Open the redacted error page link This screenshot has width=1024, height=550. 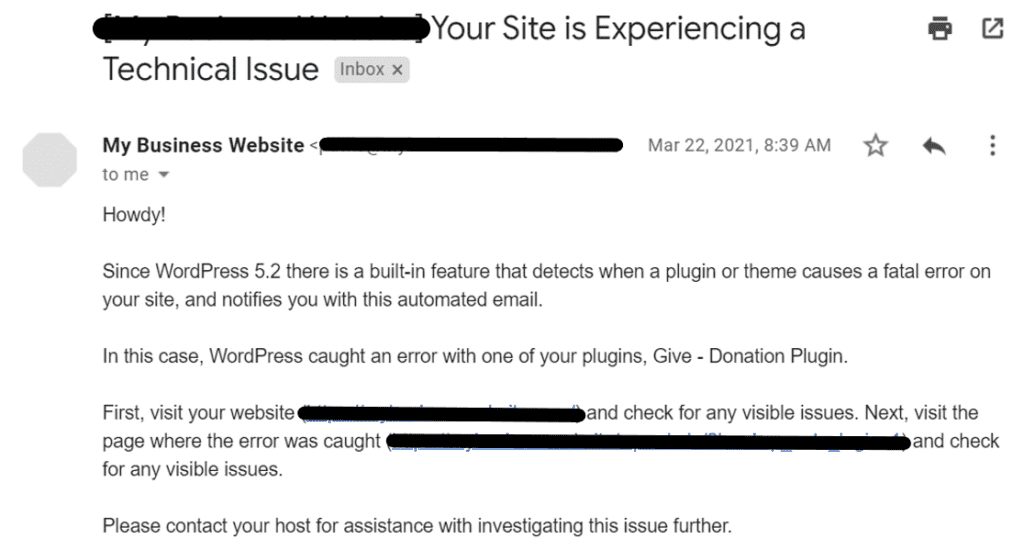pos(648,442)
